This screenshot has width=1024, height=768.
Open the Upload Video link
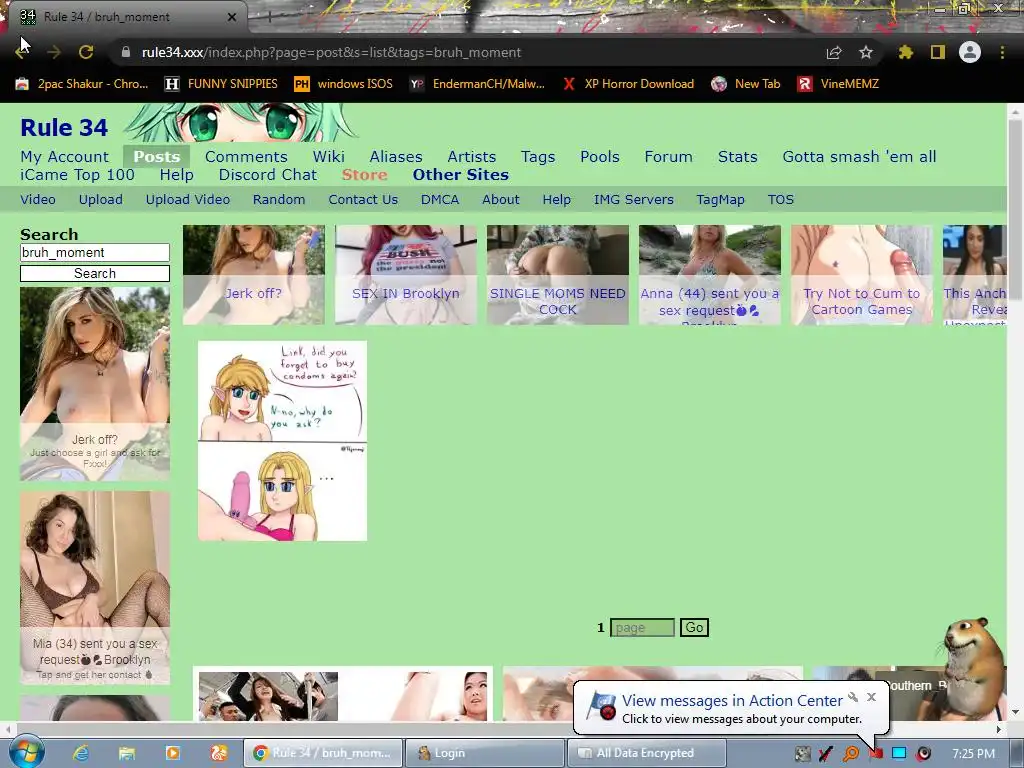coord(187,200)
